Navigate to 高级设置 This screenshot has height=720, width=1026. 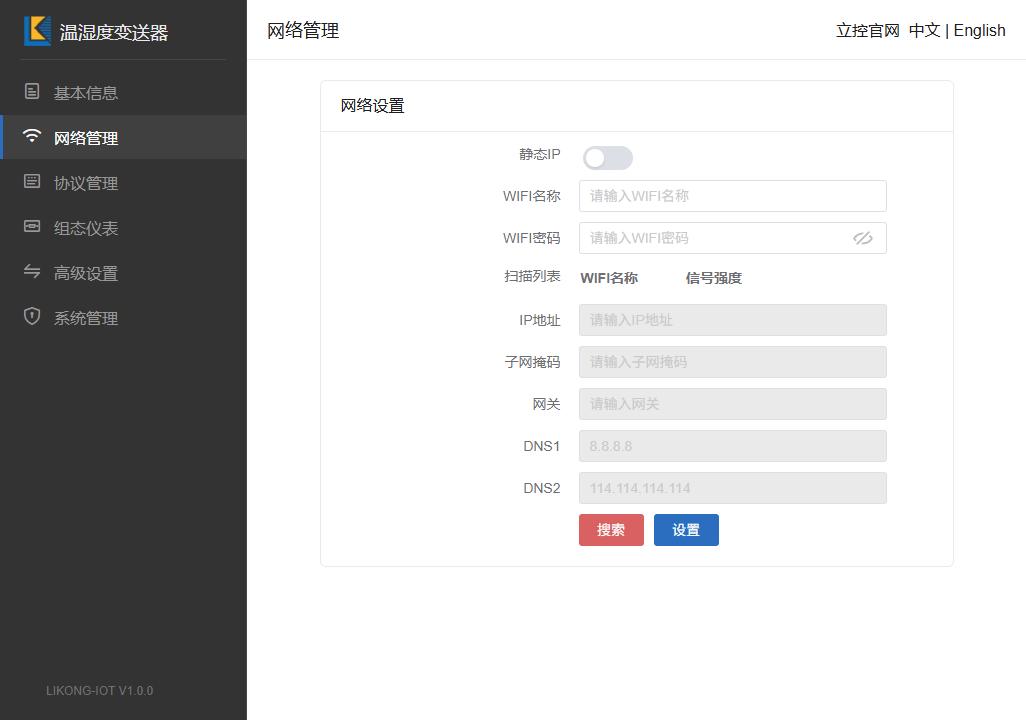pyautogui.click(x=123, y=273)
